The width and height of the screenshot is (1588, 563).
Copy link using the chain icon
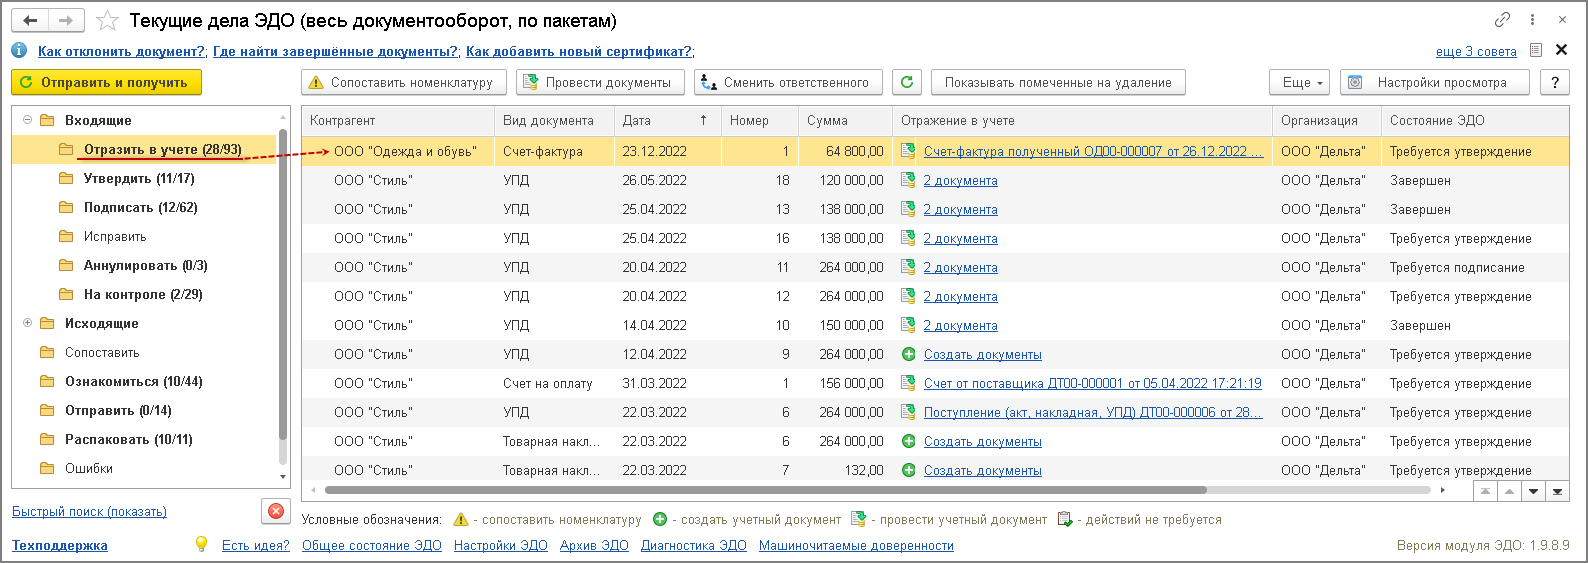pos(1502,20)
